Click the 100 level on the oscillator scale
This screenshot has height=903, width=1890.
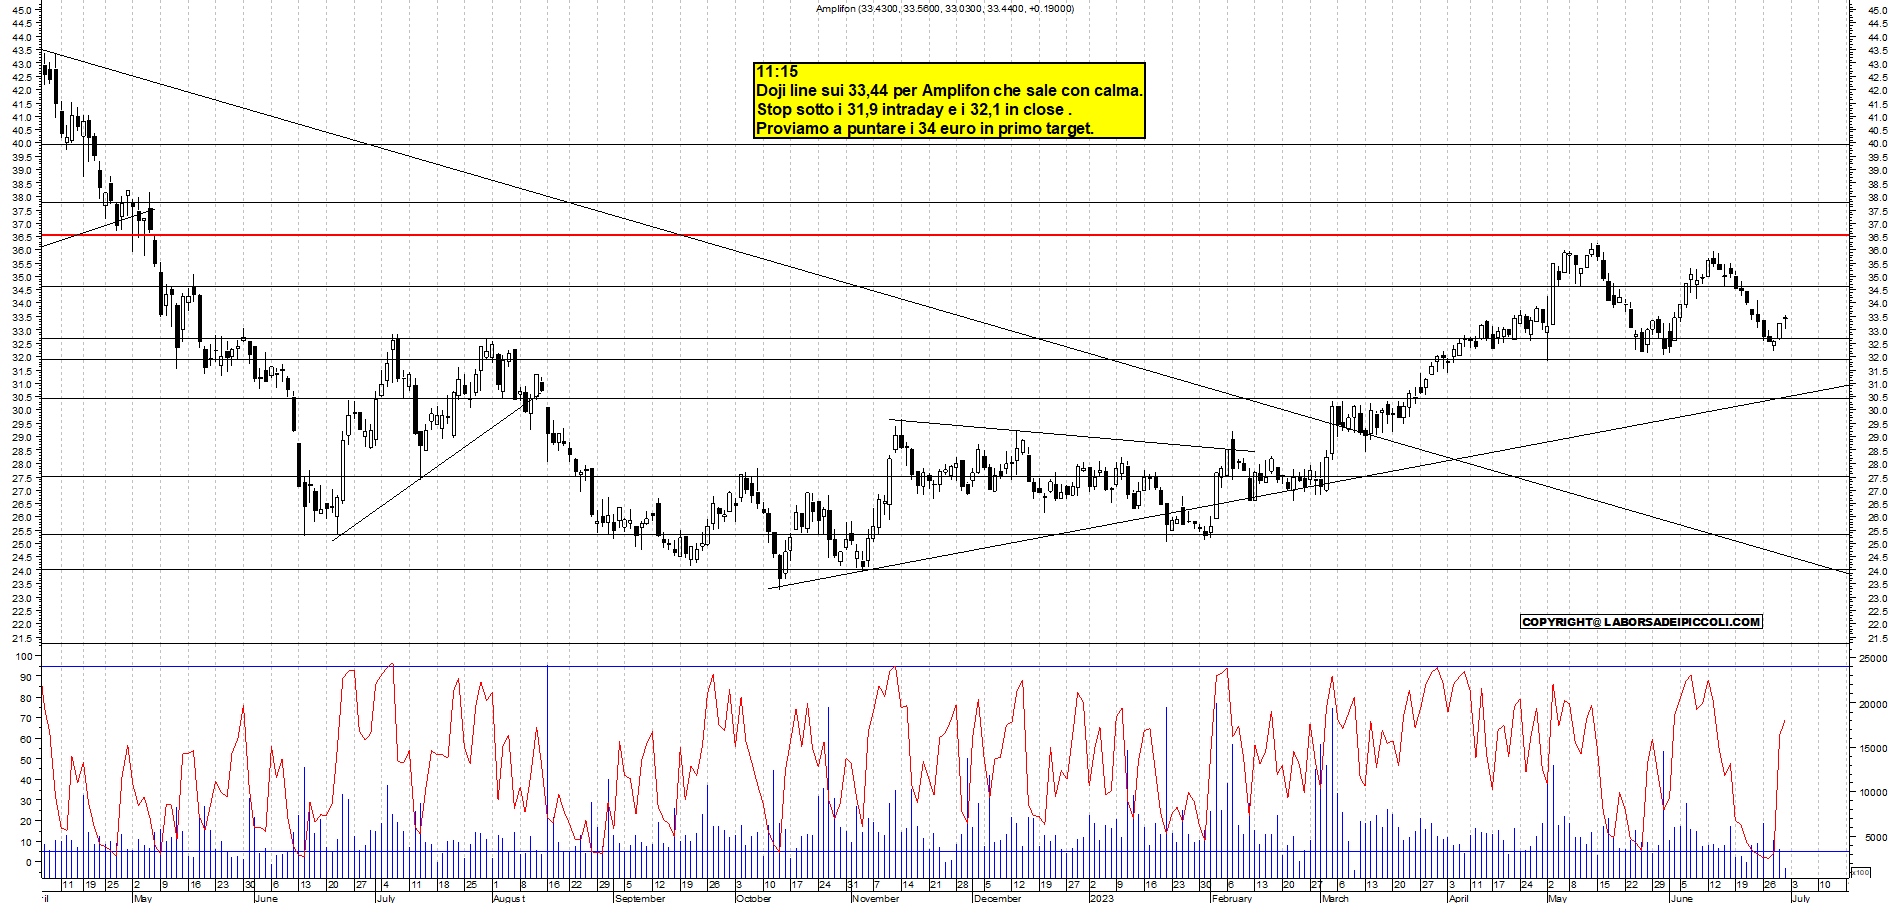point(22,657)
